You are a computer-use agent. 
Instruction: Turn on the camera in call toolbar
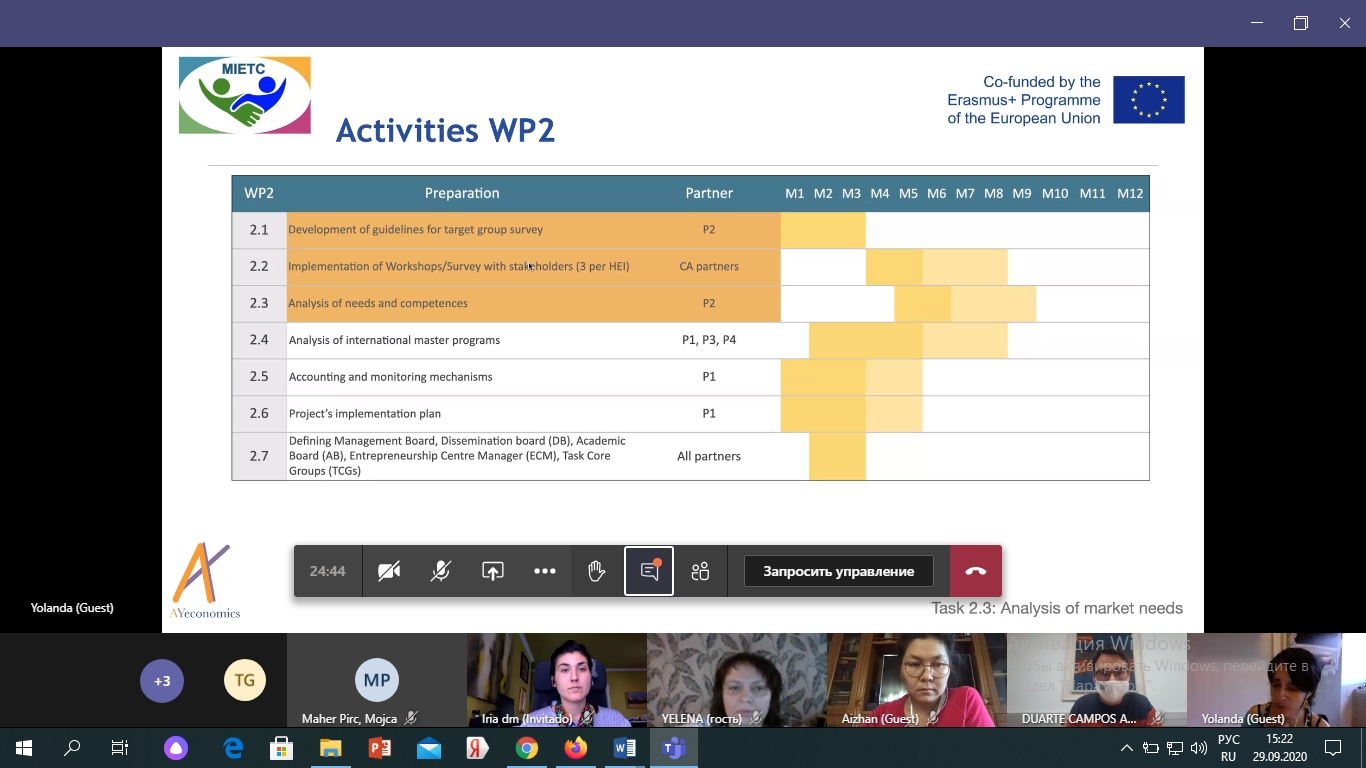point(389,571)
